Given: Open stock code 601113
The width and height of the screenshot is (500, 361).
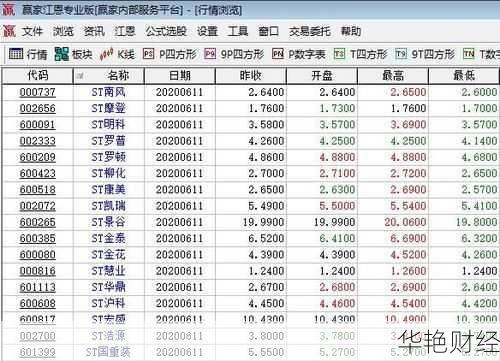Looking at the screenshot, I should pyautogui.click(x=37, y=288).
